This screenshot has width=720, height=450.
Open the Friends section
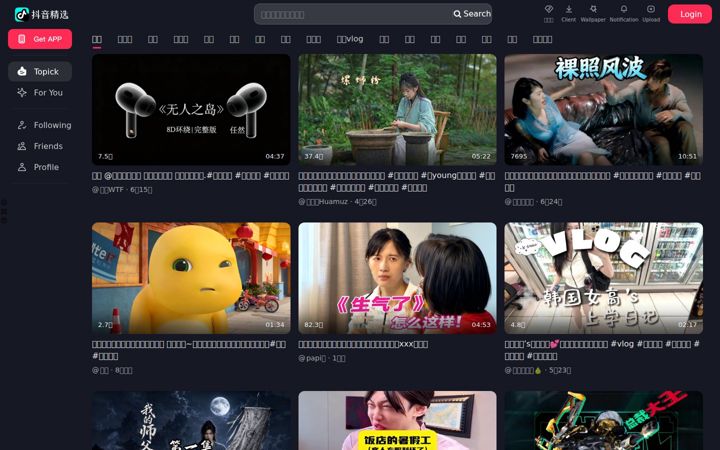pyautogui.click(x=40, y=146)
